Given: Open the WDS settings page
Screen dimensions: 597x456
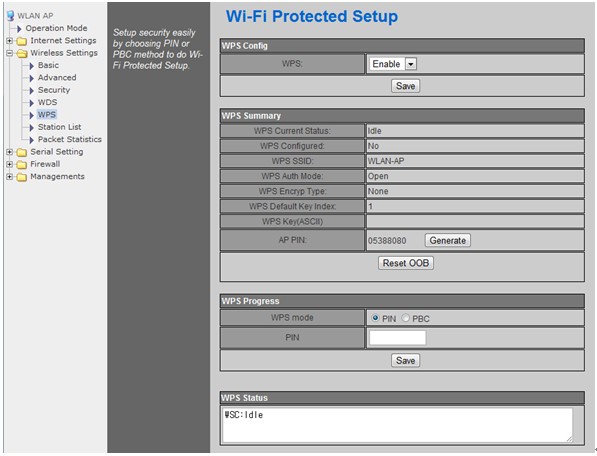Looking at the screenshot, I should point(48,102).
